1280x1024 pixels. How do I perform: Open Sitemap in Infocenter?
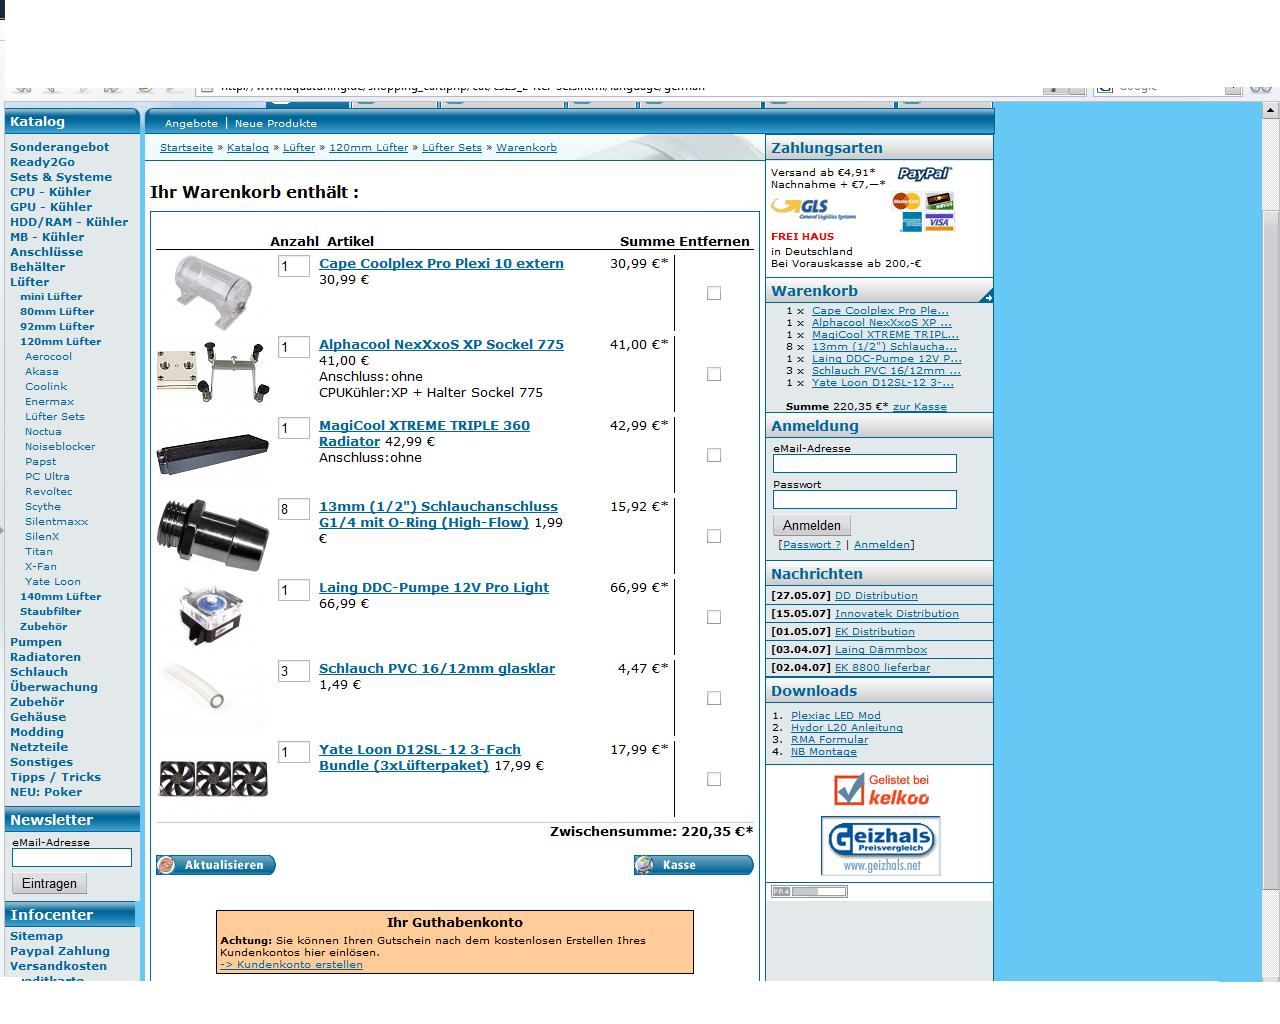(36, 936)
